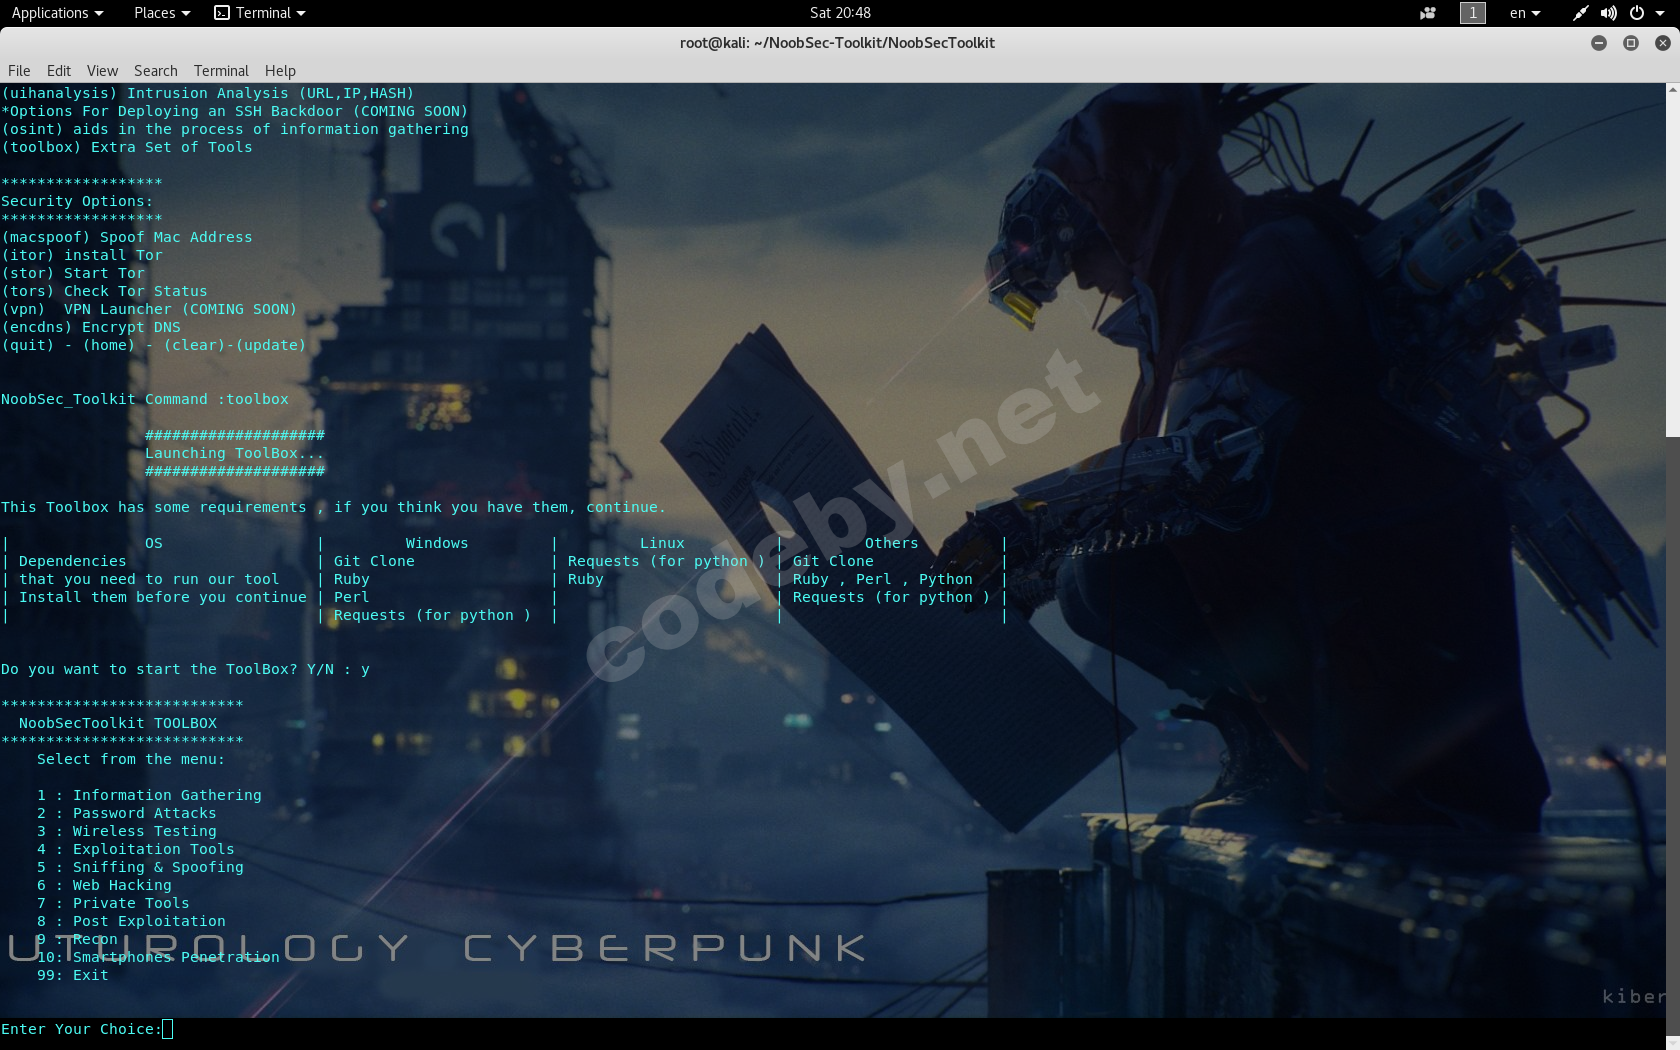Click the line '6 : Web Hacking'
This screenshot has height=1050, width=1680.
104,885
